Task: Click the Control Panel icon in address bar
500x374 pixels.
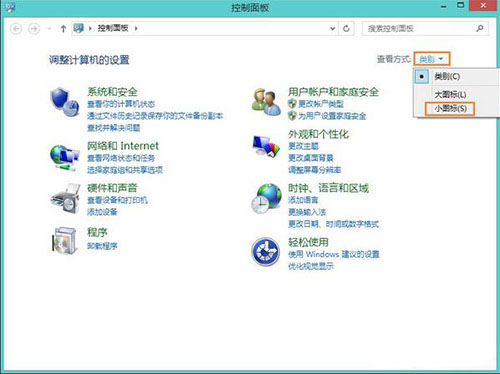Action: [79, 28]
